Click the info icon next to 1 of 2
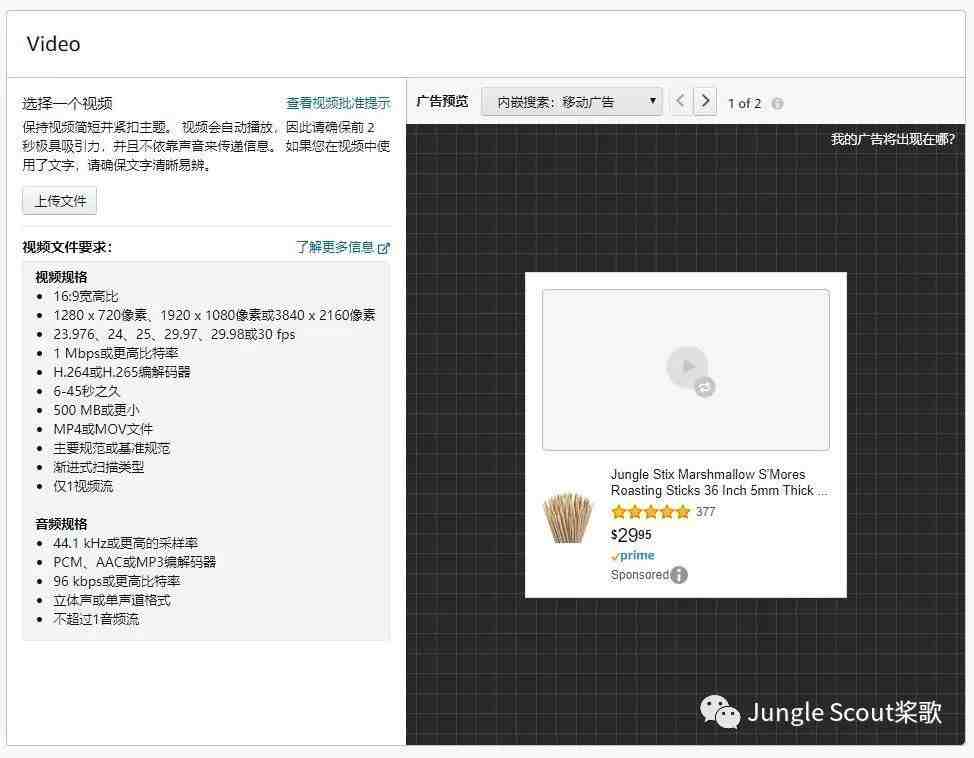974x758 pixels. (777, 104)
